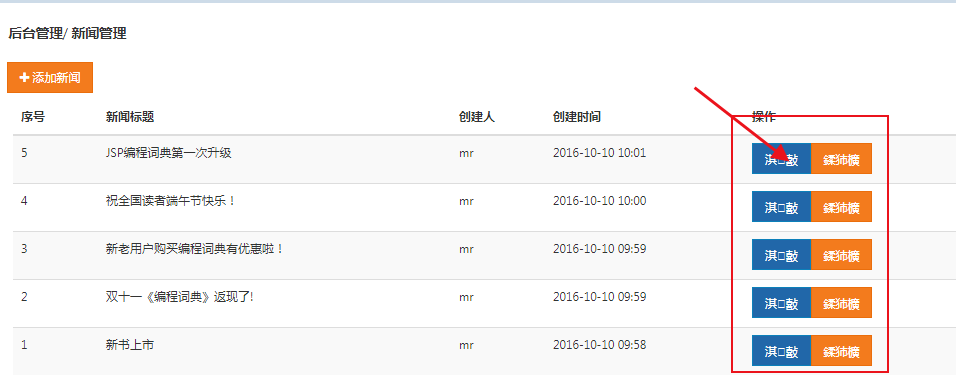Screen dimensions: 956x376
Task: Click the orange button for news row 3
Action: click(x=841, y=255)
